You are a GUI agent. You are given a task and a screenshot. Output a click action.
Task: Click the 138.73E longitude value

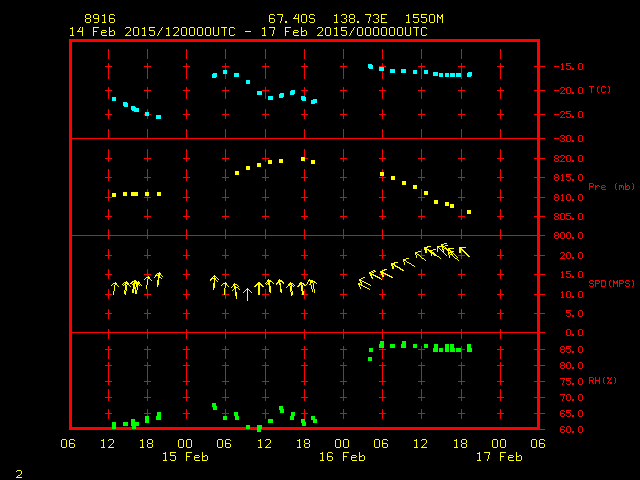[x=346, y=19]
